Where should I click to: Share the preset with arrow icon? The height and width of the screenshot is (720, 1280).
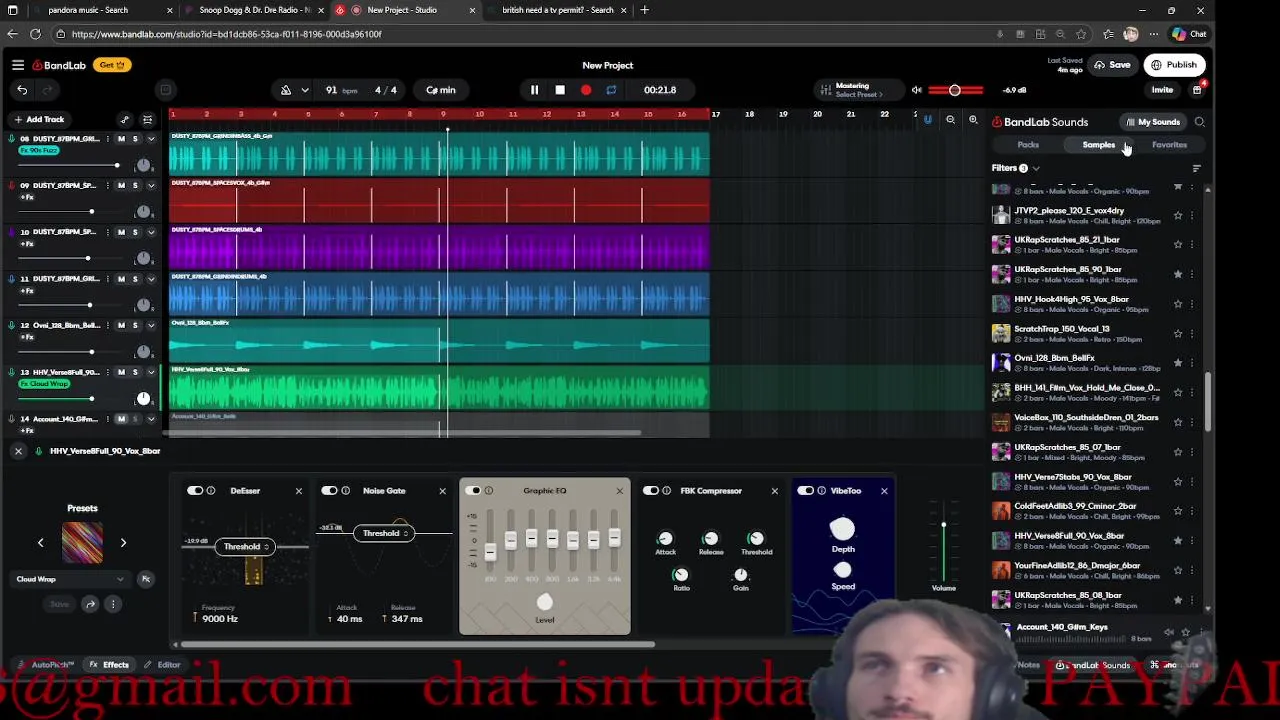coord(90,604)
